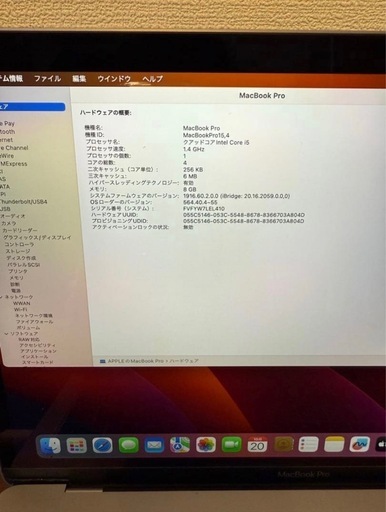Click the ハードウェアの概要 heading

tap(105, 113)
